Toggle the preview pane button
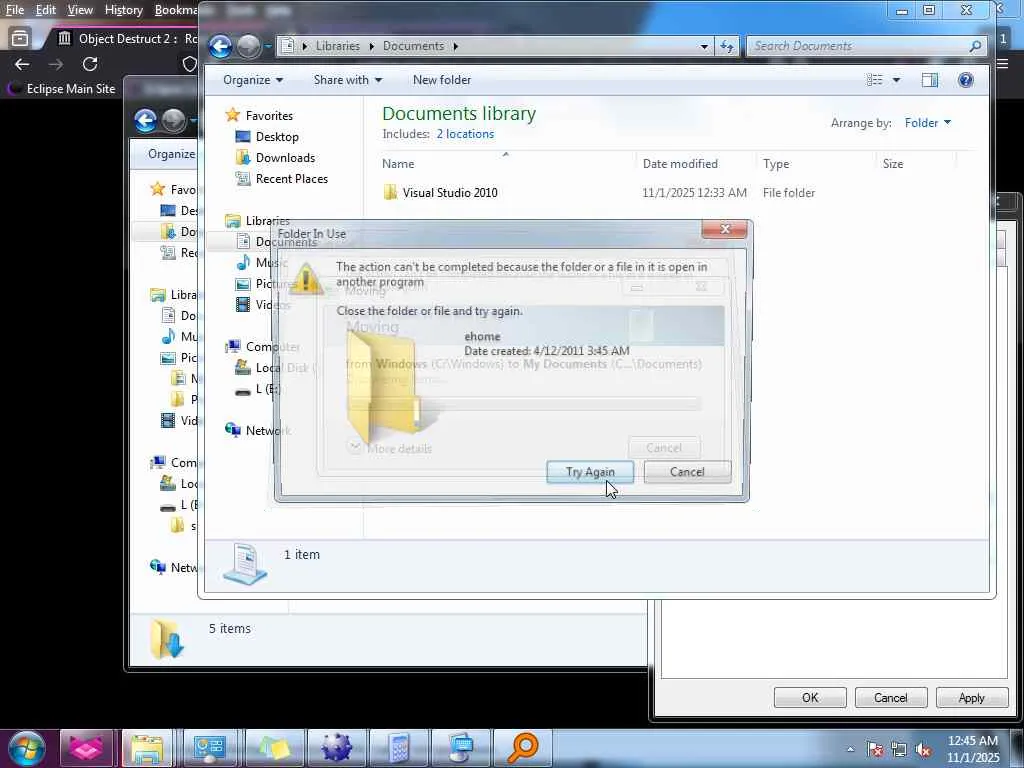The height and width of the screenshot is (768, 1024). tap(929, 80)
